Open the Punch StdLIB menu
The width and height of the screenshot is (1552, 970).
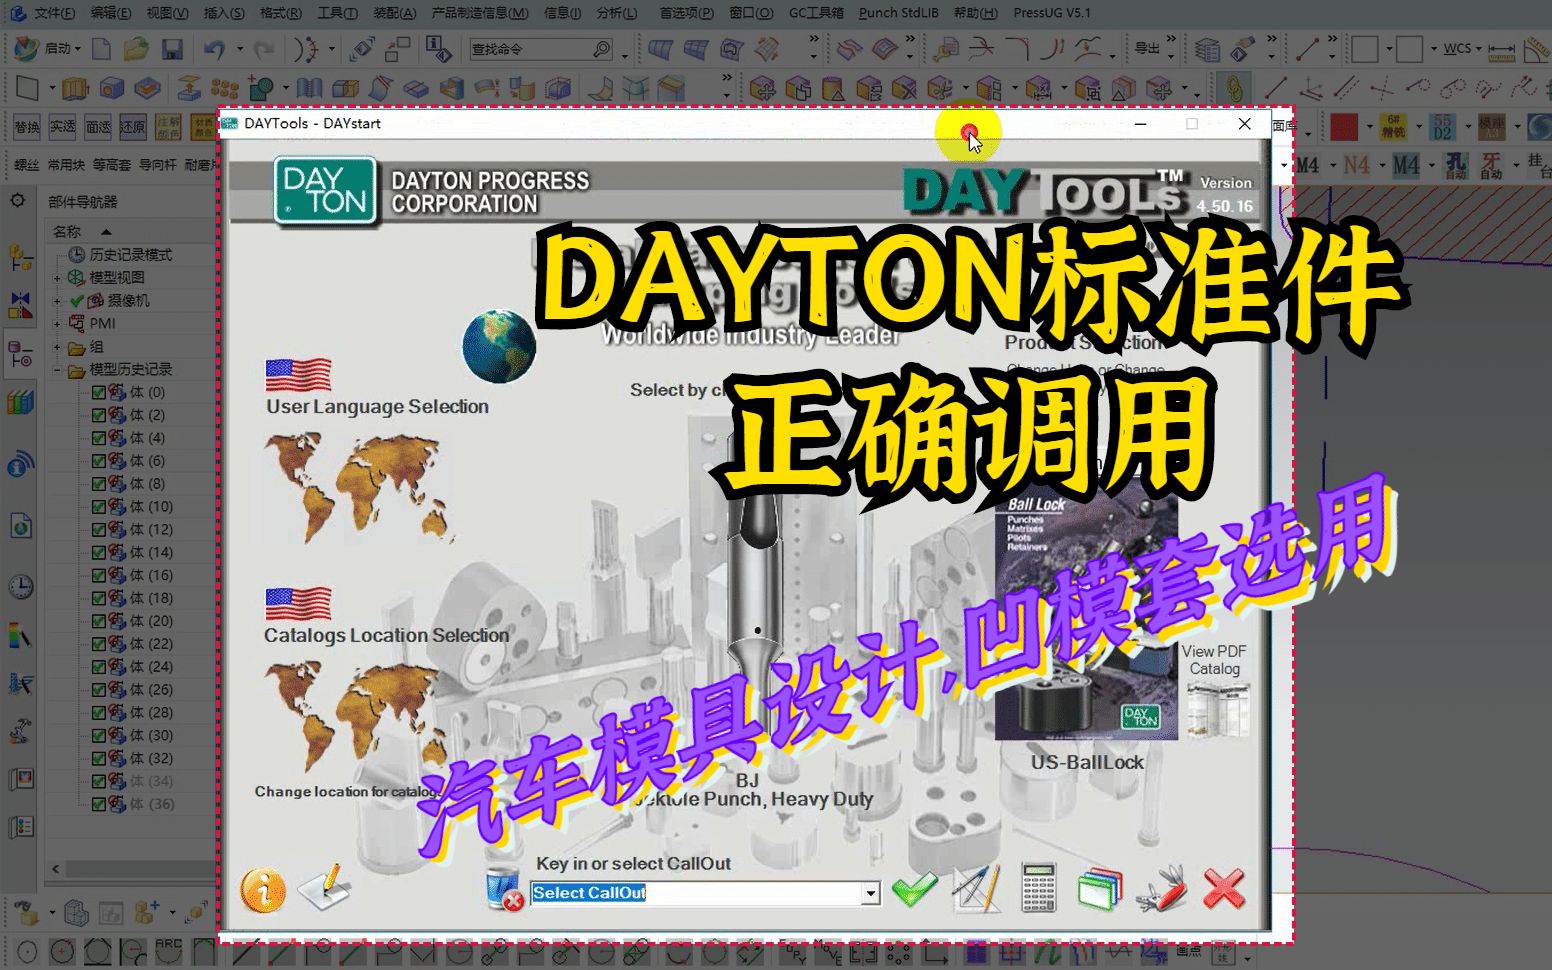point(898,13)
